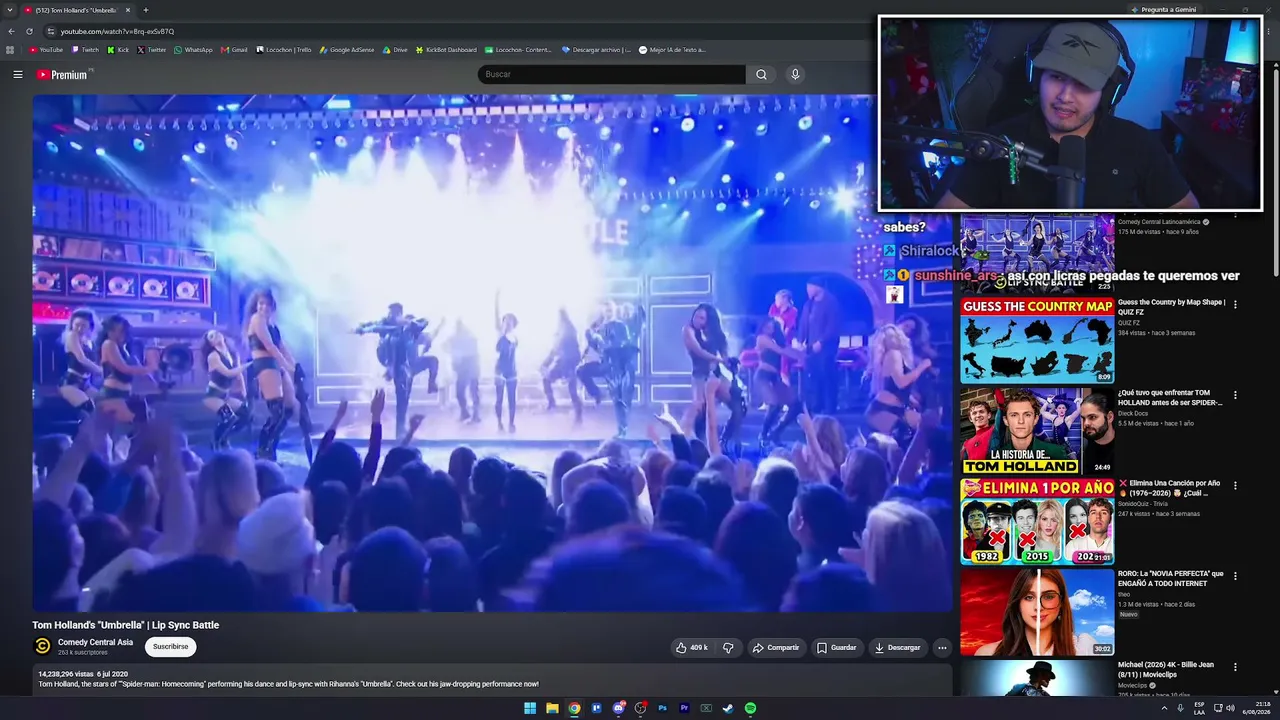Like the video with 409 k likes
The image size is (1280, 720).
tap(691, 647)
